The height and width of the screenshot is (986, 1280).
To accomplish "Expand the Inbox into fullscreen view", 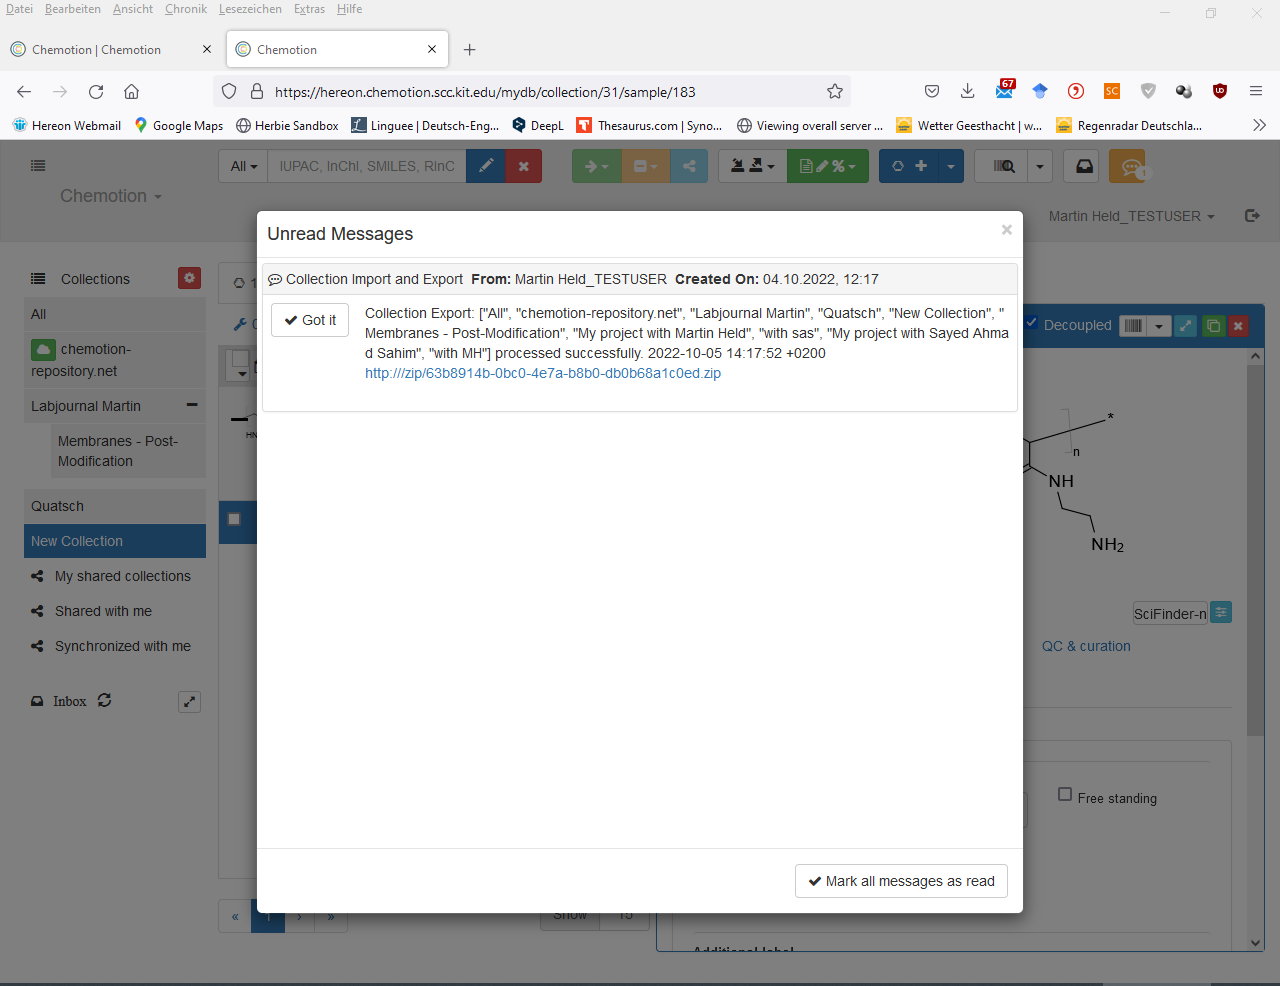I will pos(189,701).
